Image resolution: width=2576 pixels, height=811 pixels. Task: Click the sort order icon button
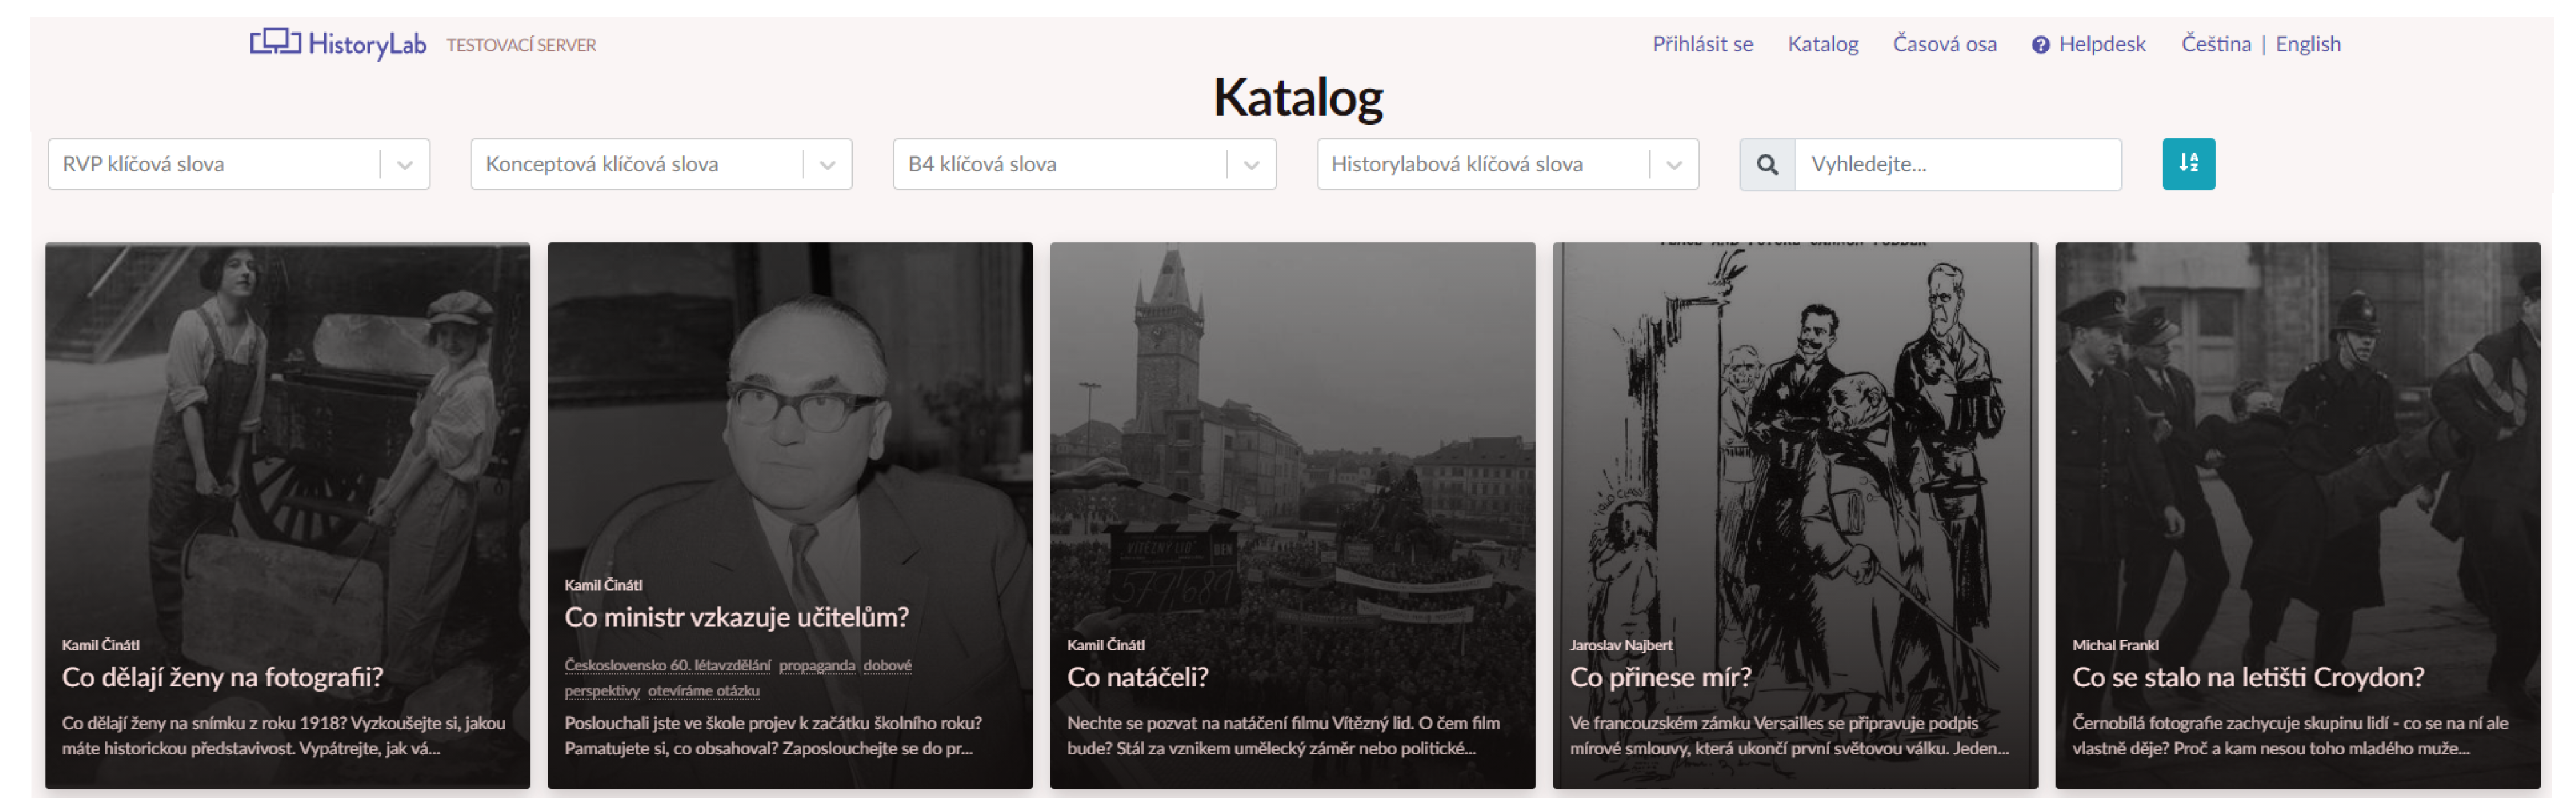point(2187,164)
